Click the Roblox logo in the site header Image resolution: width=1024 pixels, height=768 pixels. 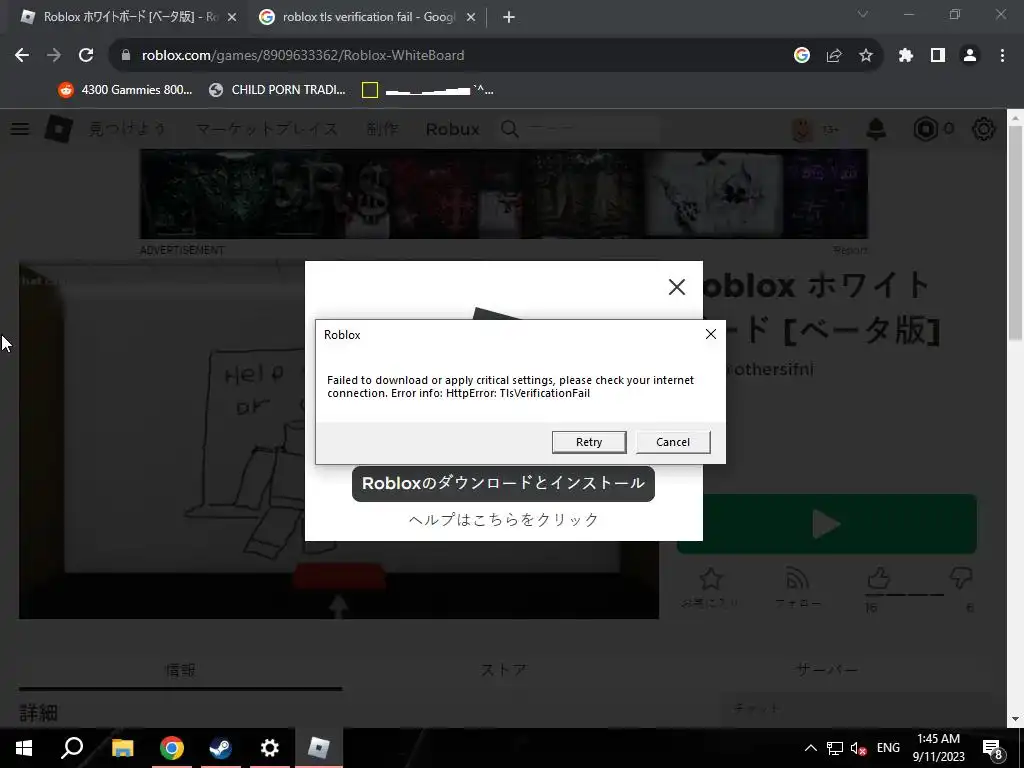pyautogui.click(x=59, y=129)
